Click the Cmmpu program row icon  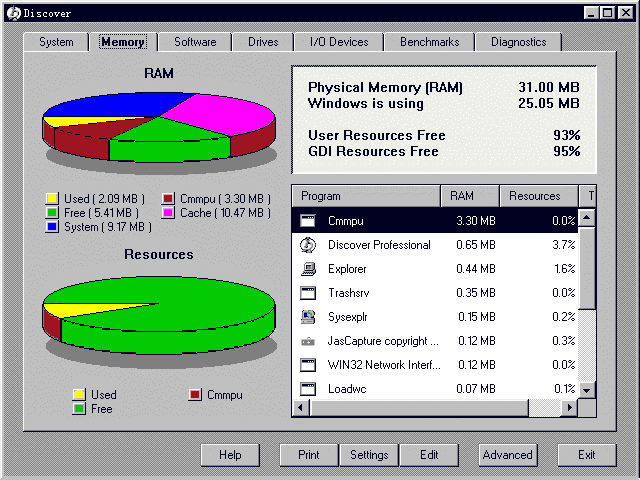coord(308,221)
